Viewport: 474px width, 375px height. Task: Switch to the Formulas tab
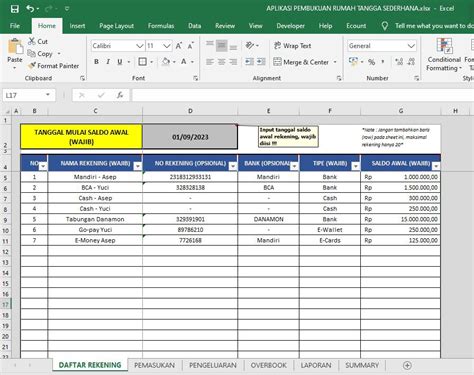[x=161, y=26]
